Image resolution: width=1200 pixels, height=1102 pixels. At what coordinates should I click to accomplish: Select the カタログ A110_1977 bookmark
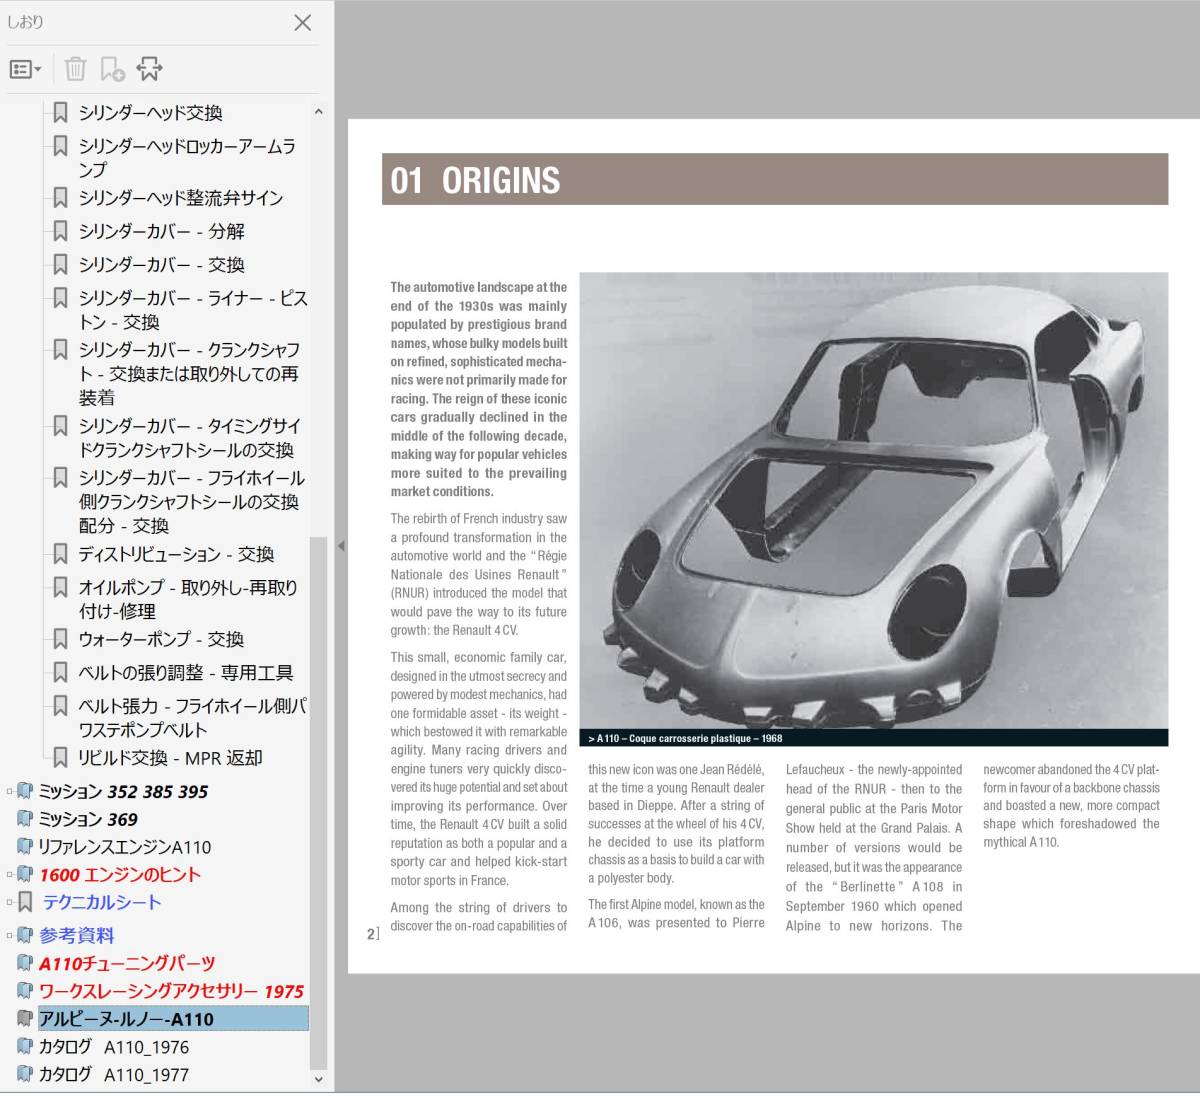point(113,1075)
